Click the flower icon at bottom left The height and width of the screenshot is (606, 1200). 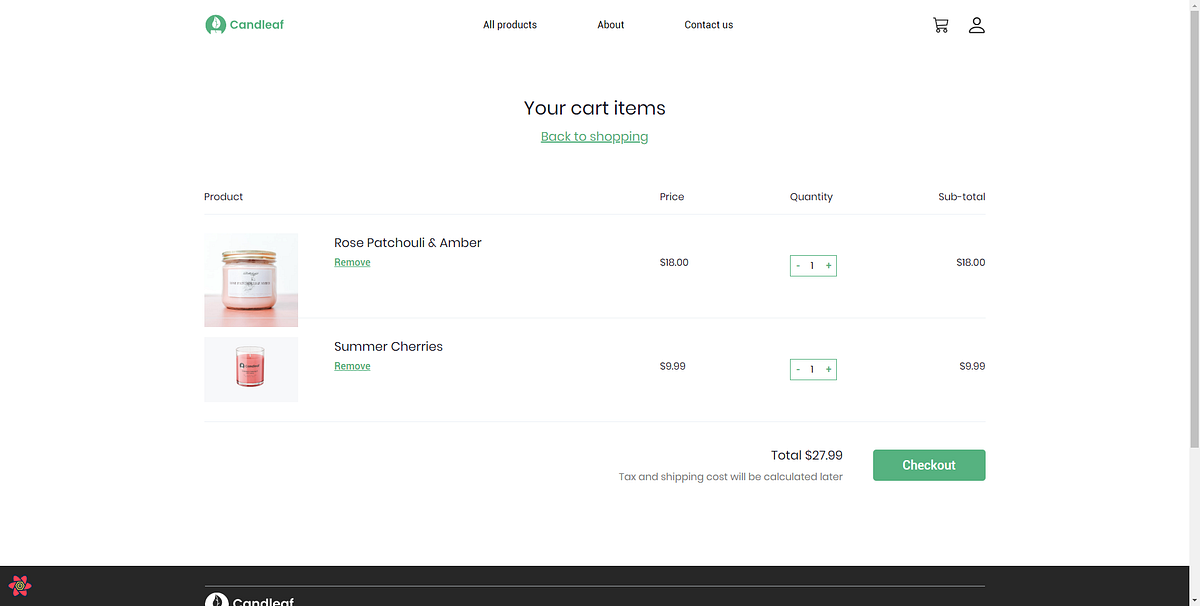[19, 586]
